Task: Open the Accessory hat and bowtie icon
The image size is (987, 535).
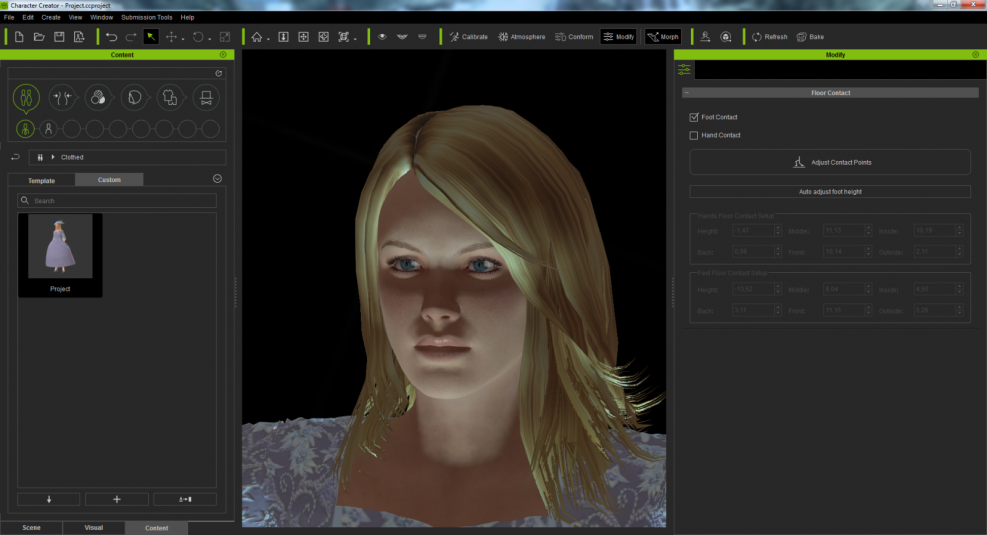Action: tap(205, 98)
